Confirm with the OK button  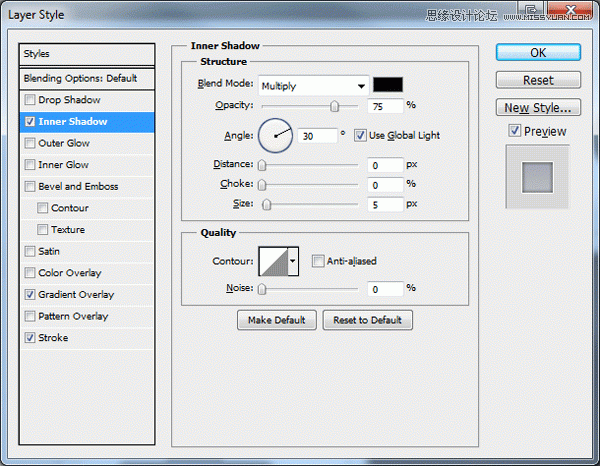point(538,52)
